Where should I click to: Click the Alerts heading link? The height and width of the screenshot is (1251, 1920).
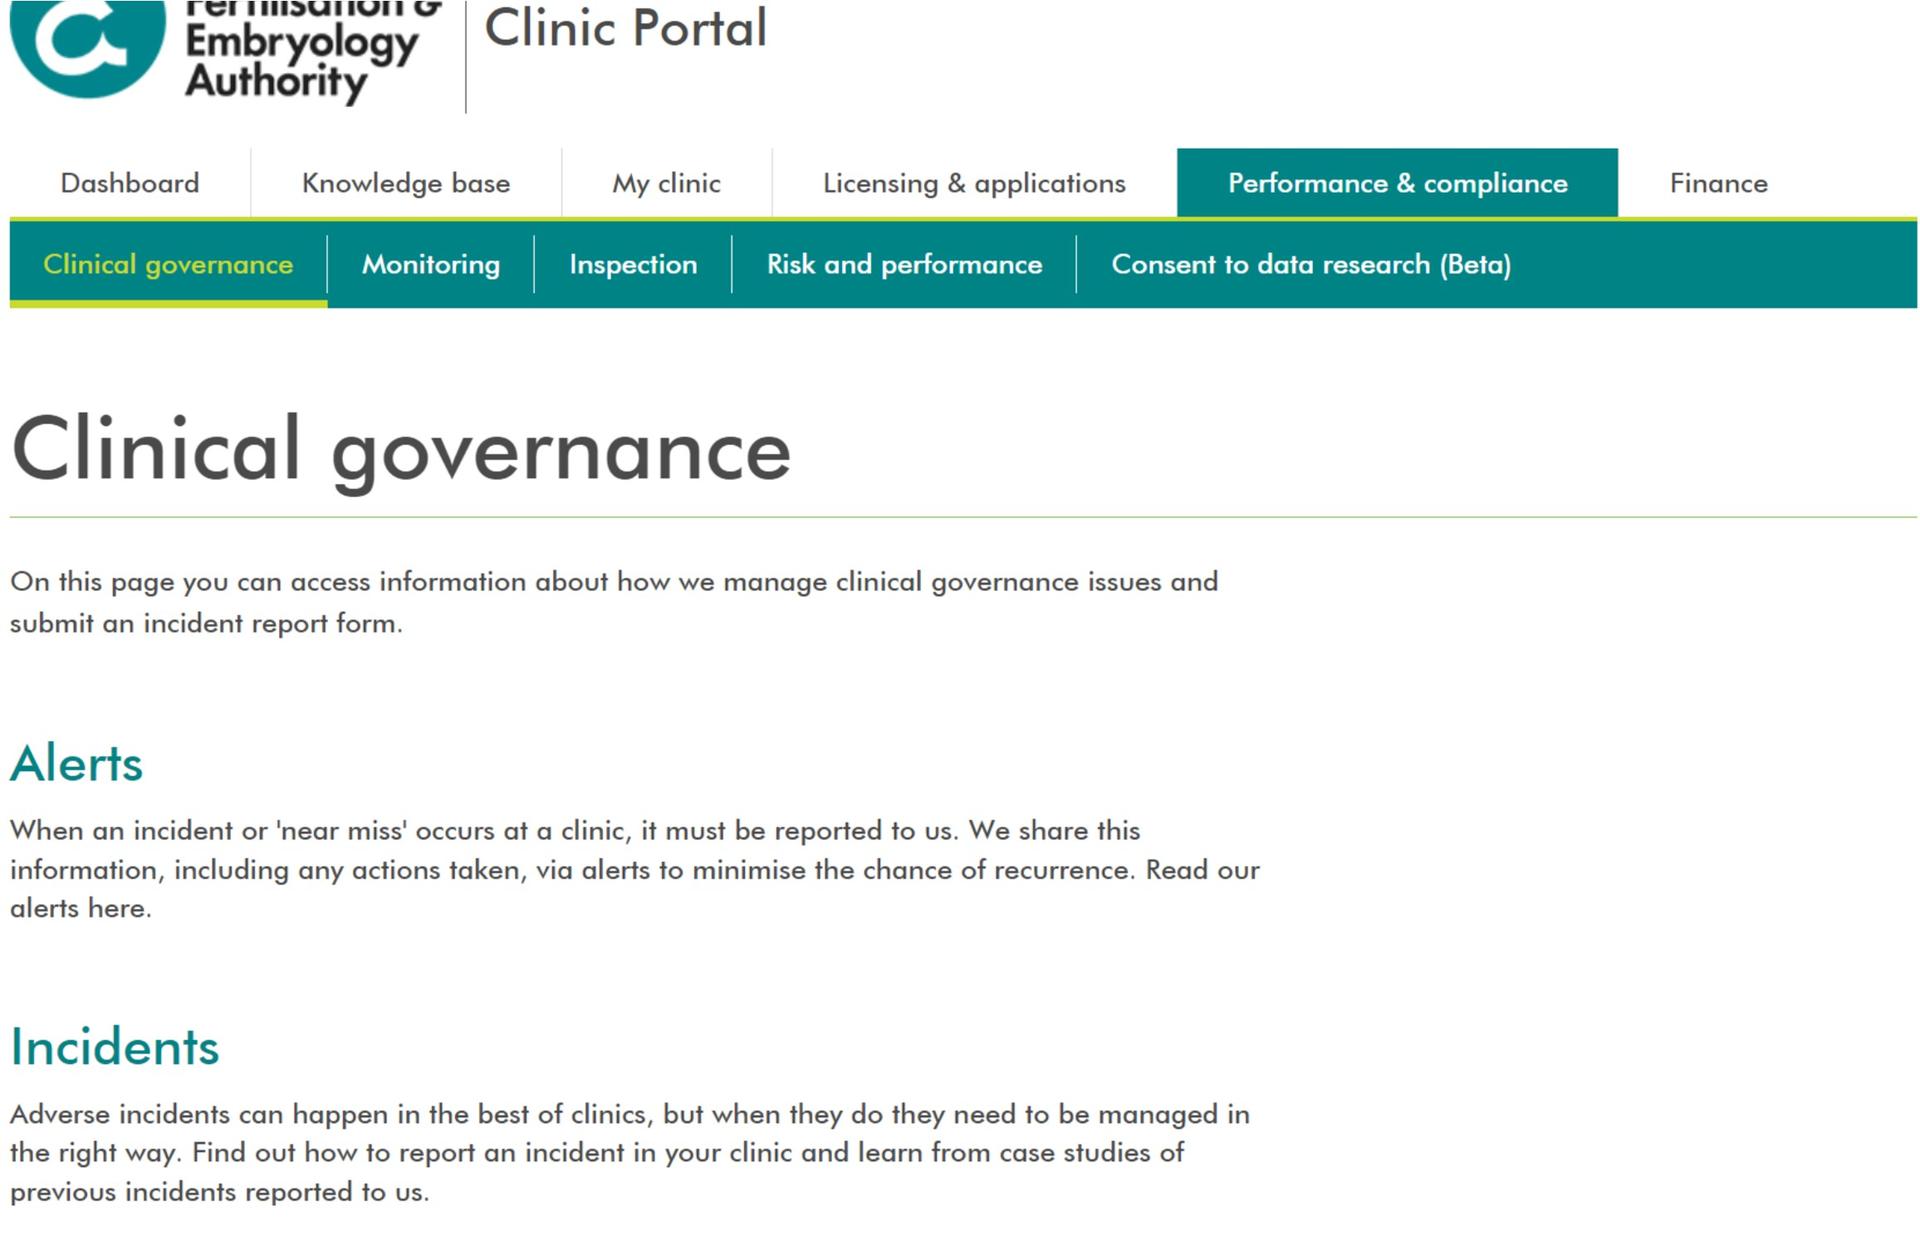(x=77, y=764)
